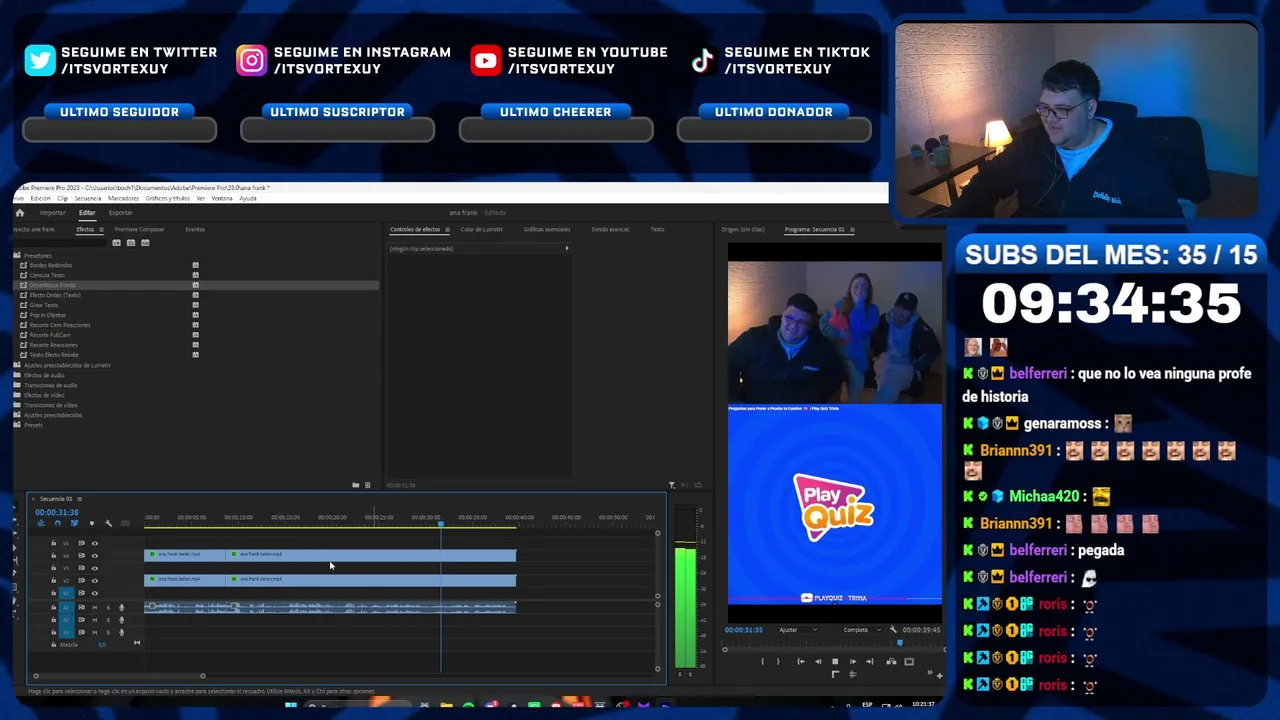Solo audio track A3
This screenshot has width=1280, height=720.
tap(108, 631)
